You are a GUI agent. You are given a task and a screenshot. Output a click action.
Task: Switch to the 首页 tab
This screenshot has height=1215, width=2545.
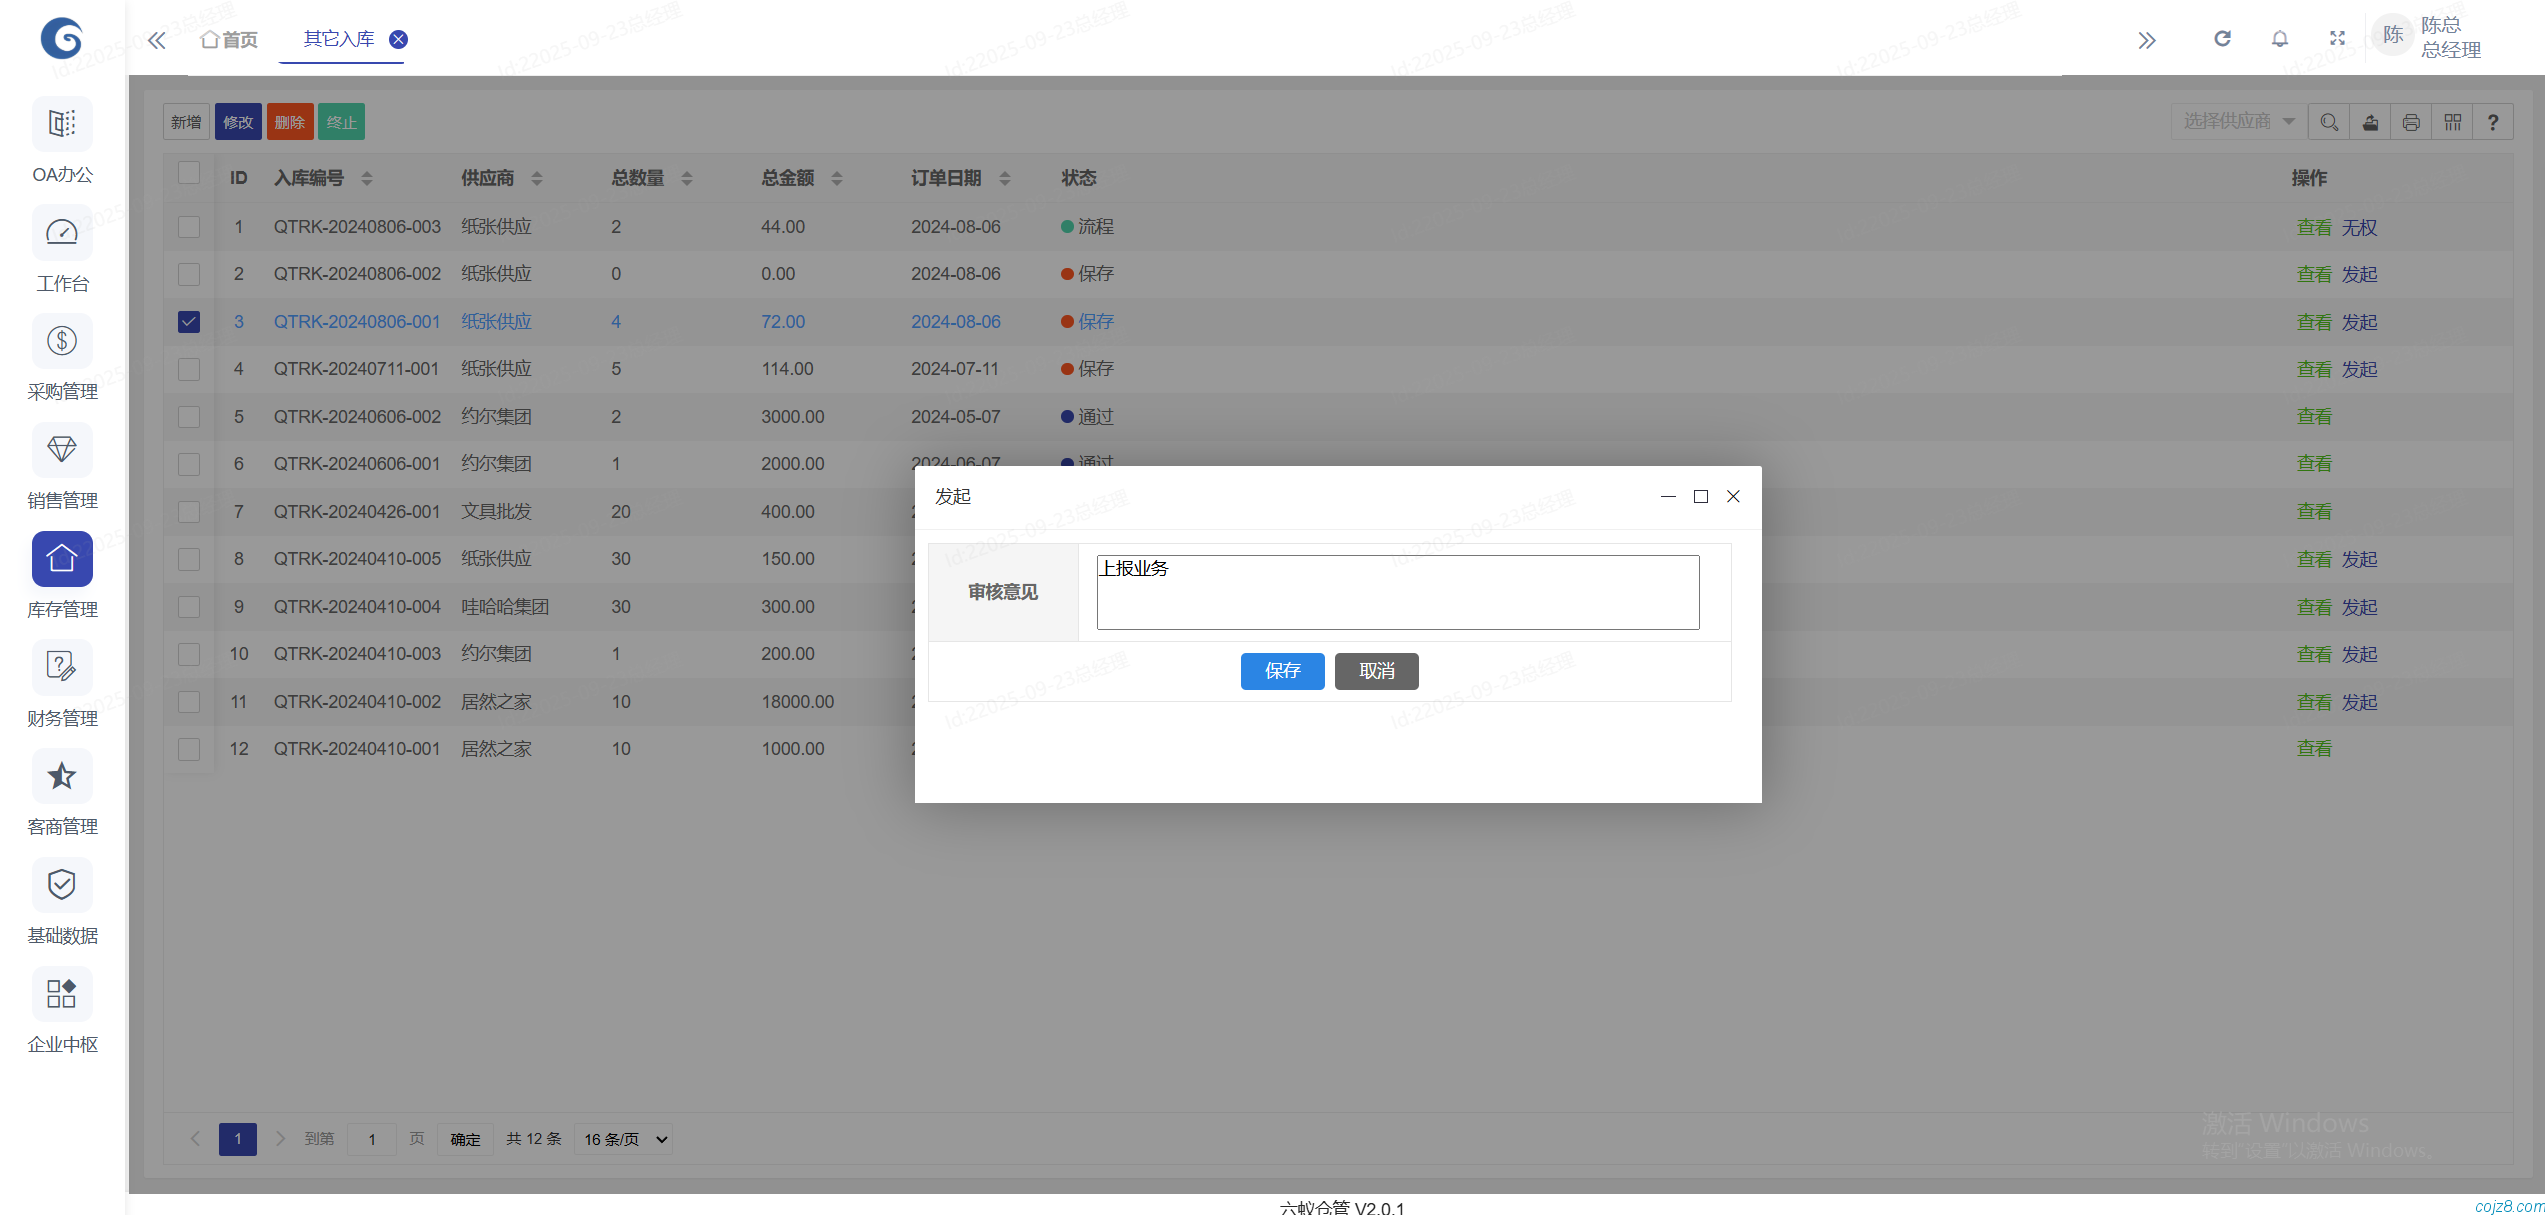229,40
